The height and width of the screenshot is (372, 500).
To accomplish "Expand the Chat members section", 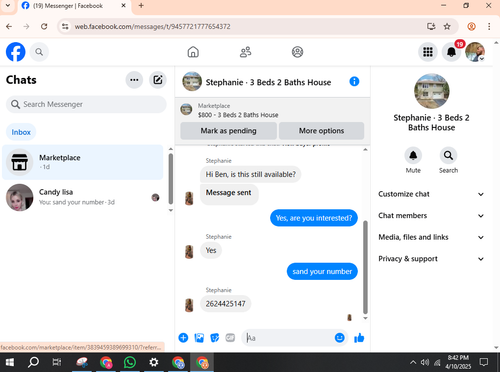I will 431,216.
